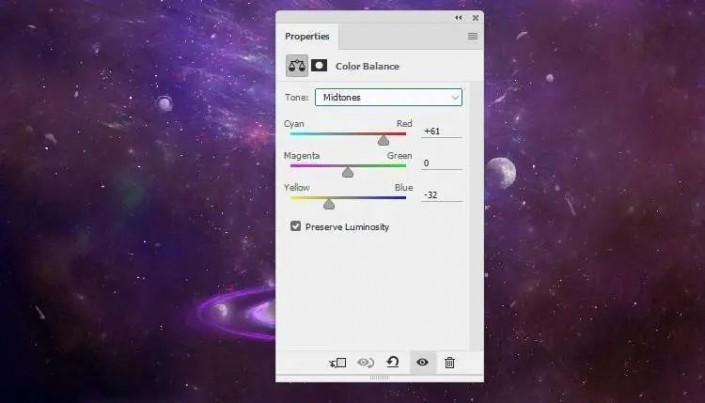This screenshot has width=705, height=403.
Task: Close the Properties panel
Action: click(475, 18)
